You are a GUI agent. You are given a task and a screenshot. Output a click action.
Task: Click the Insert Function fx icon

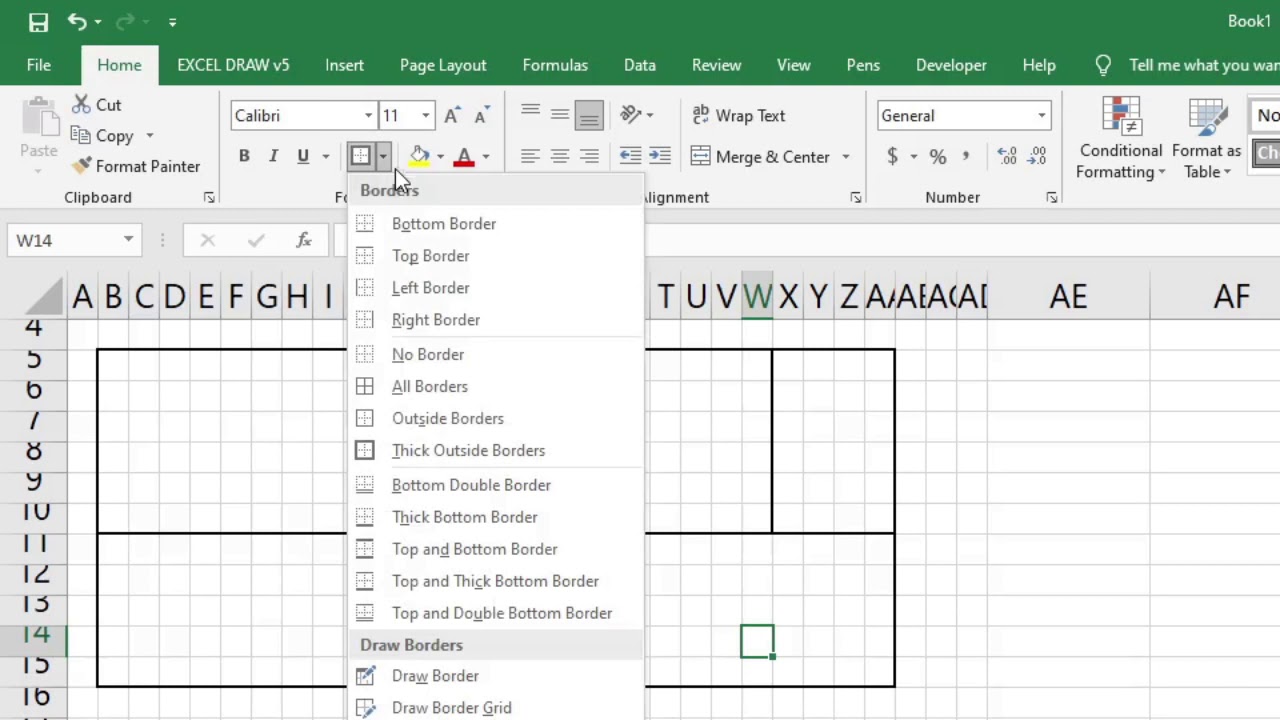point(304,240)
